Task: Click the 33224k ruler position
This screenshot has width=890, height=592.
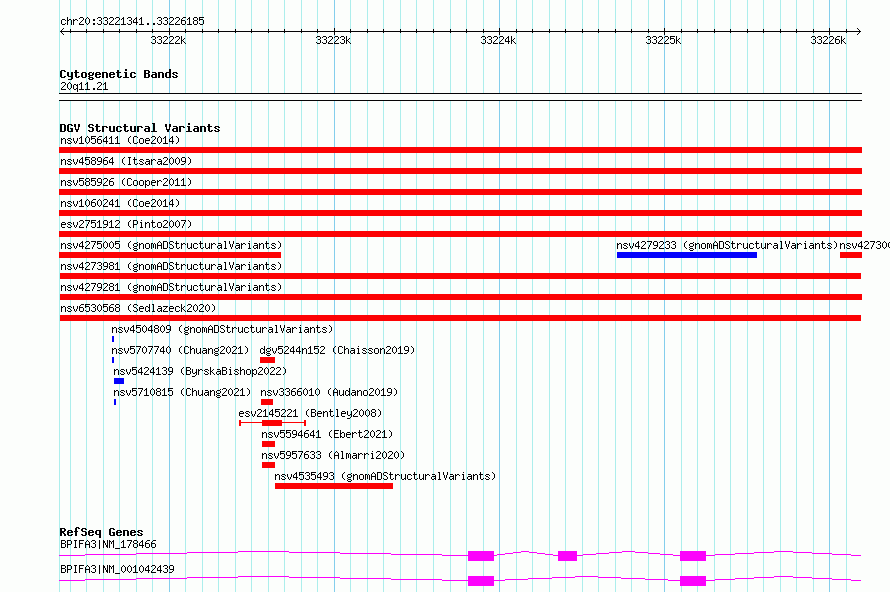Action: click(498, 40)
